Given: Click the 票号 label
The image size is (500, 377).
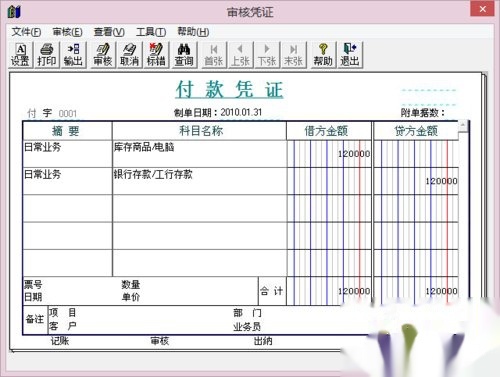Looking at the screenshot, I should click(x=33, y=285).
